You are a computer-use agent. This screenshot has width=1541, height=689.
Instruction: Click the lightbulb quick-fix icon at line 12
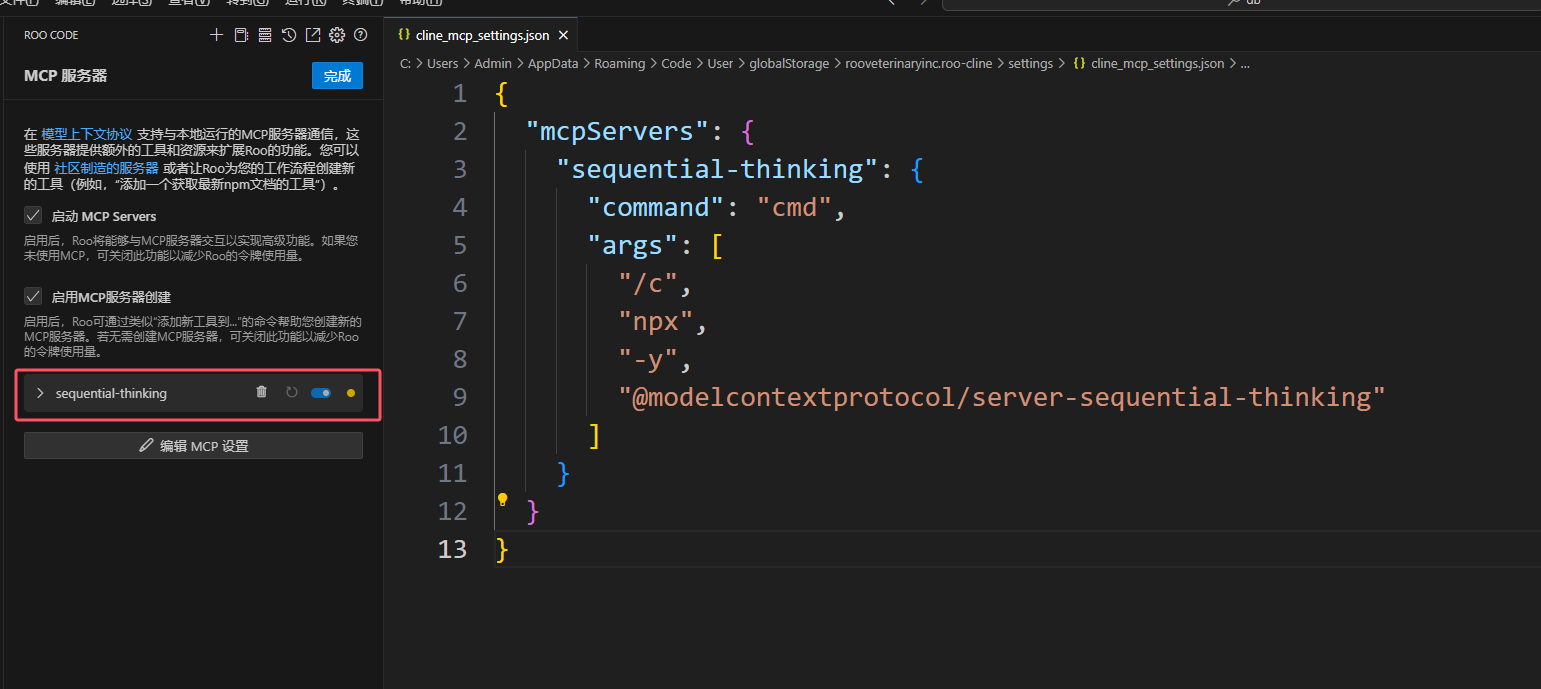click(x=503, y=499)
